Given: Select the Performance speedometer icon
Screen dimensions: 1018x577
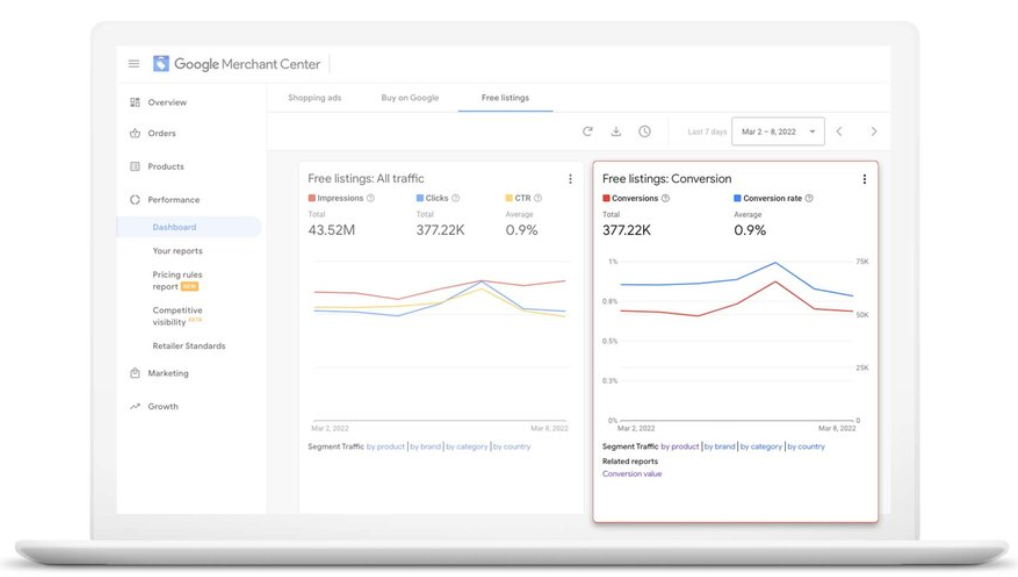Looking at the screenshot, I should [136, 199].
